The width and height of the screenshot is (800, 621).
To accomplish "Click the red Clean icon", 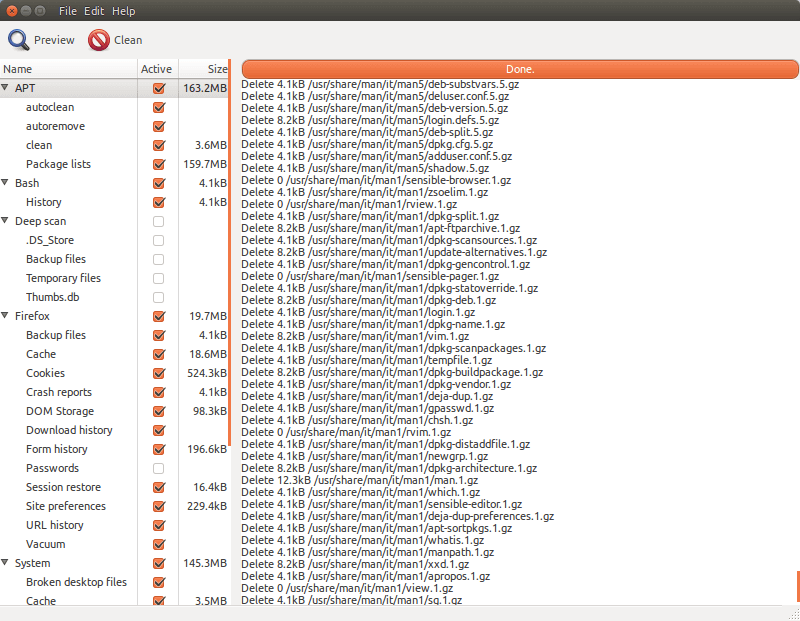I will pyautogui.click(x=98, y=40).
